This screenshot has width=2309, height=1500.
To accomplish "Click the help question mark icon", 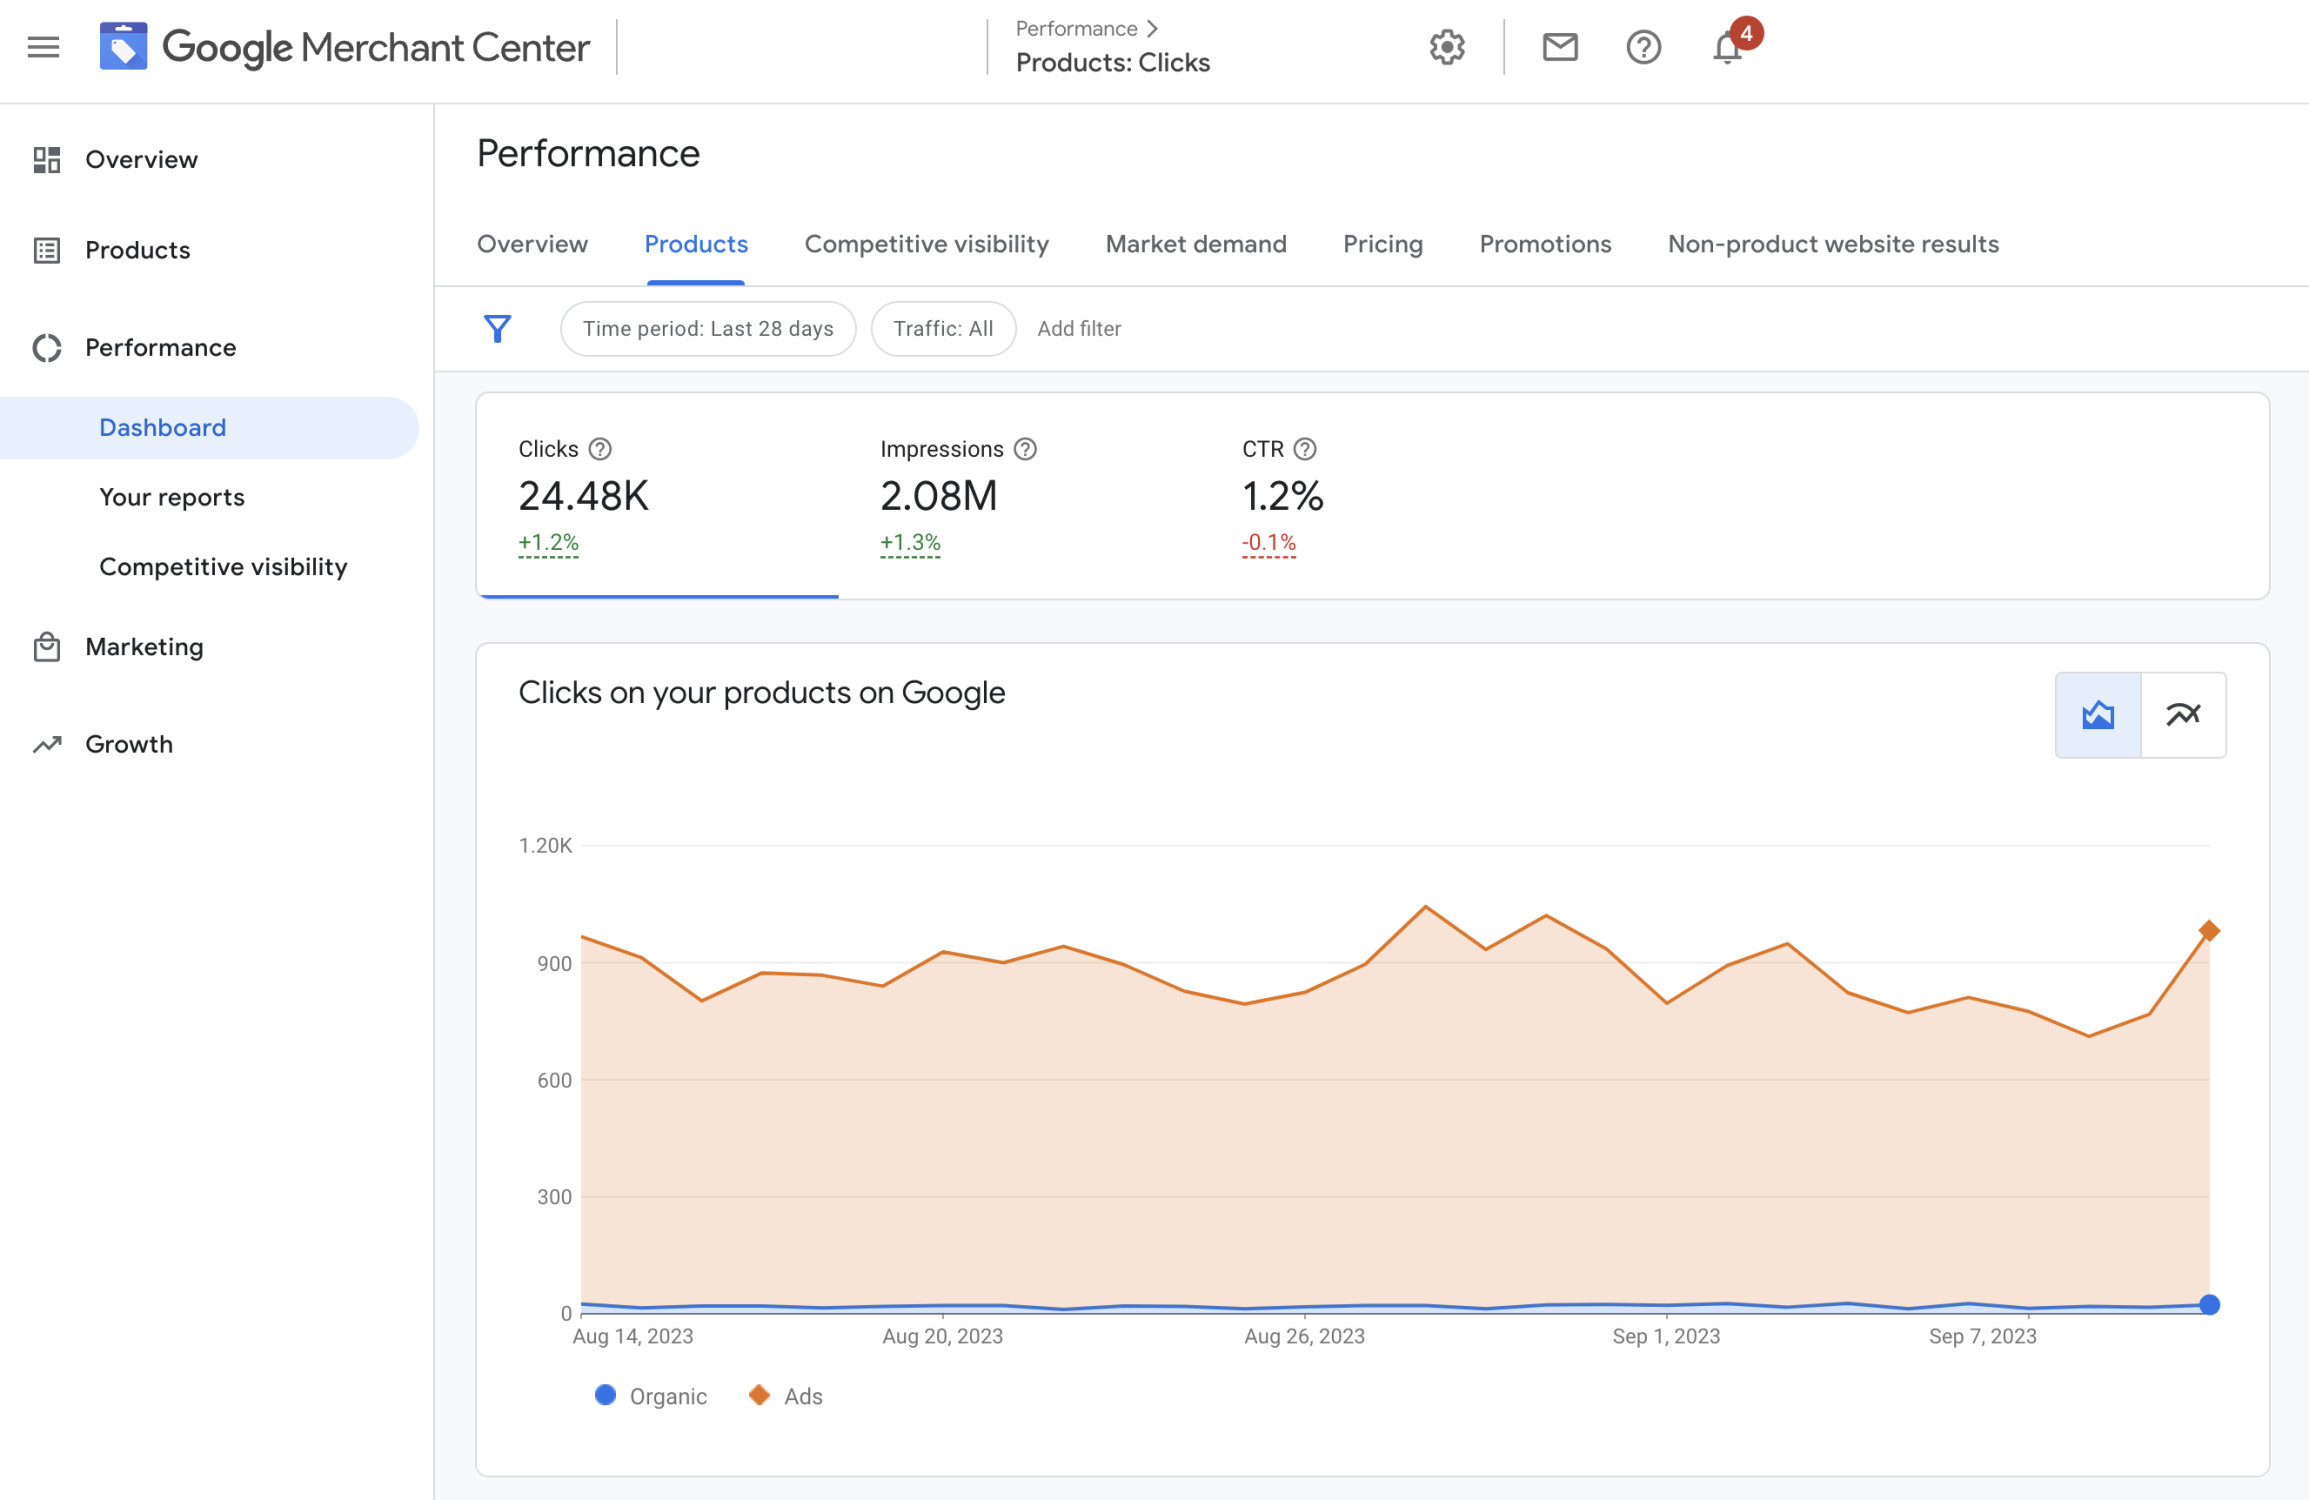I will (x=1643, y=47).
